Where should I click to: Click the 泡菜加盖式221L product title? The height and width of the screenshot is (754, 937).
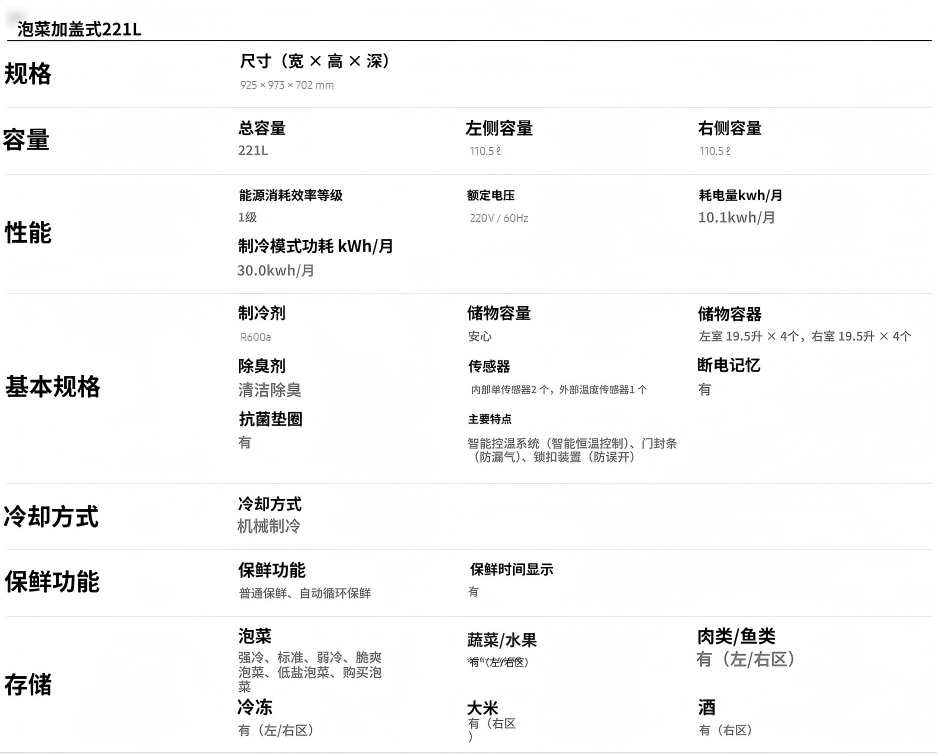click(x=79, y=29)
